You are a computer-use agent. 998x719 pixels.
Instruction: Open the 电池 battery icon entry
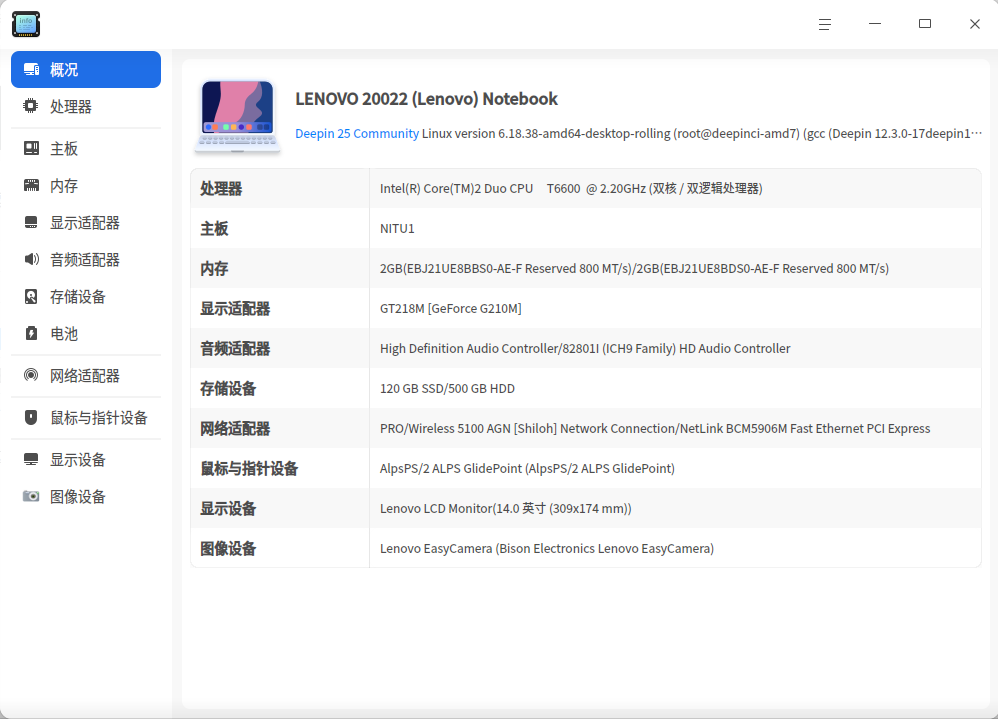(31, 333)
